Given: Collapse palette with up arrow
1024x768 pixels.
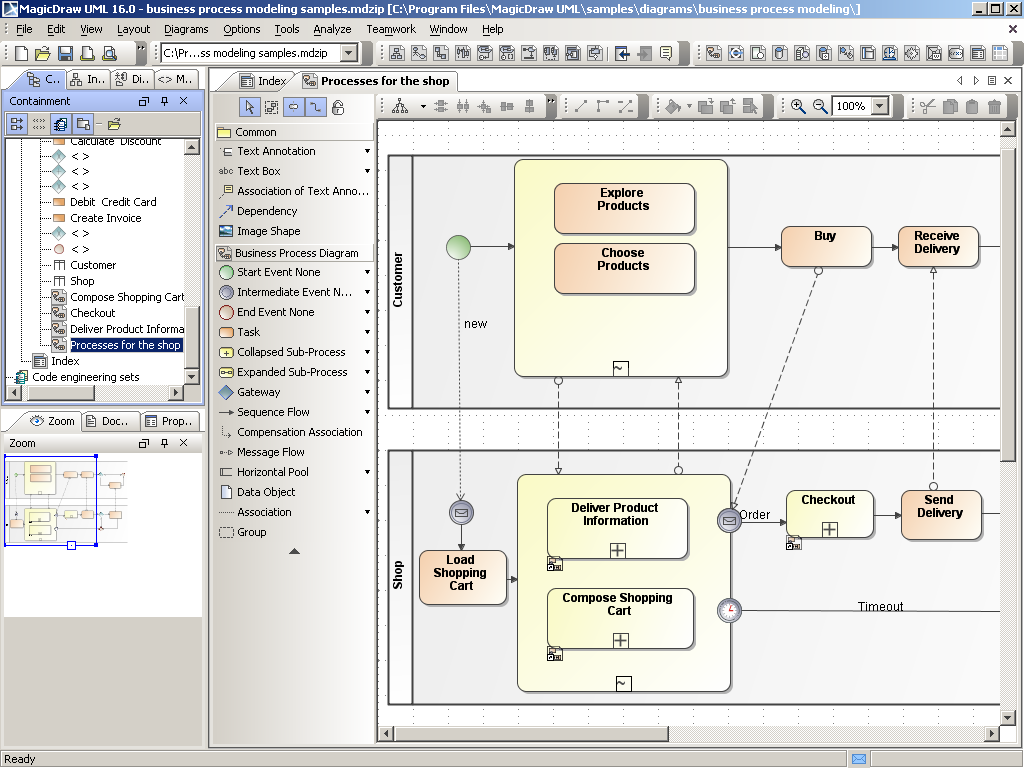Looking at the screenshot, I should tap(295, 551).
